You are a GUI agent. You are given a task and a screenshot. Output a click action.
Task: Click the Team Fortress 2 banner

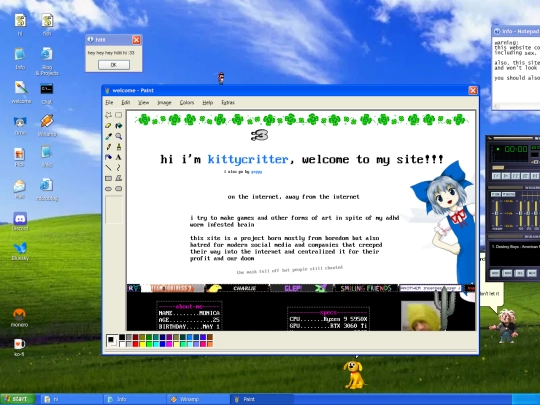(x=173, y=288)
